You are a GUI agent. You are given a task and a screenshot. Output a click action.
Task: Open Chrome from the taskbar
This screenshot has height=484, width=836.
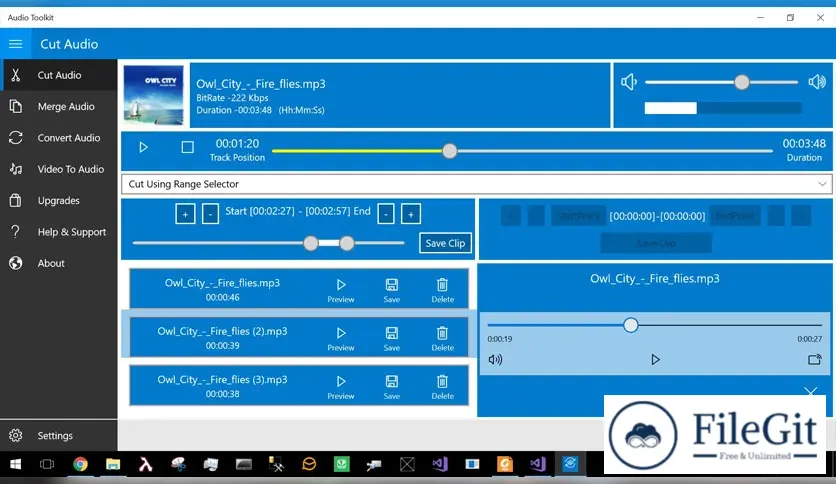(80, 464)
